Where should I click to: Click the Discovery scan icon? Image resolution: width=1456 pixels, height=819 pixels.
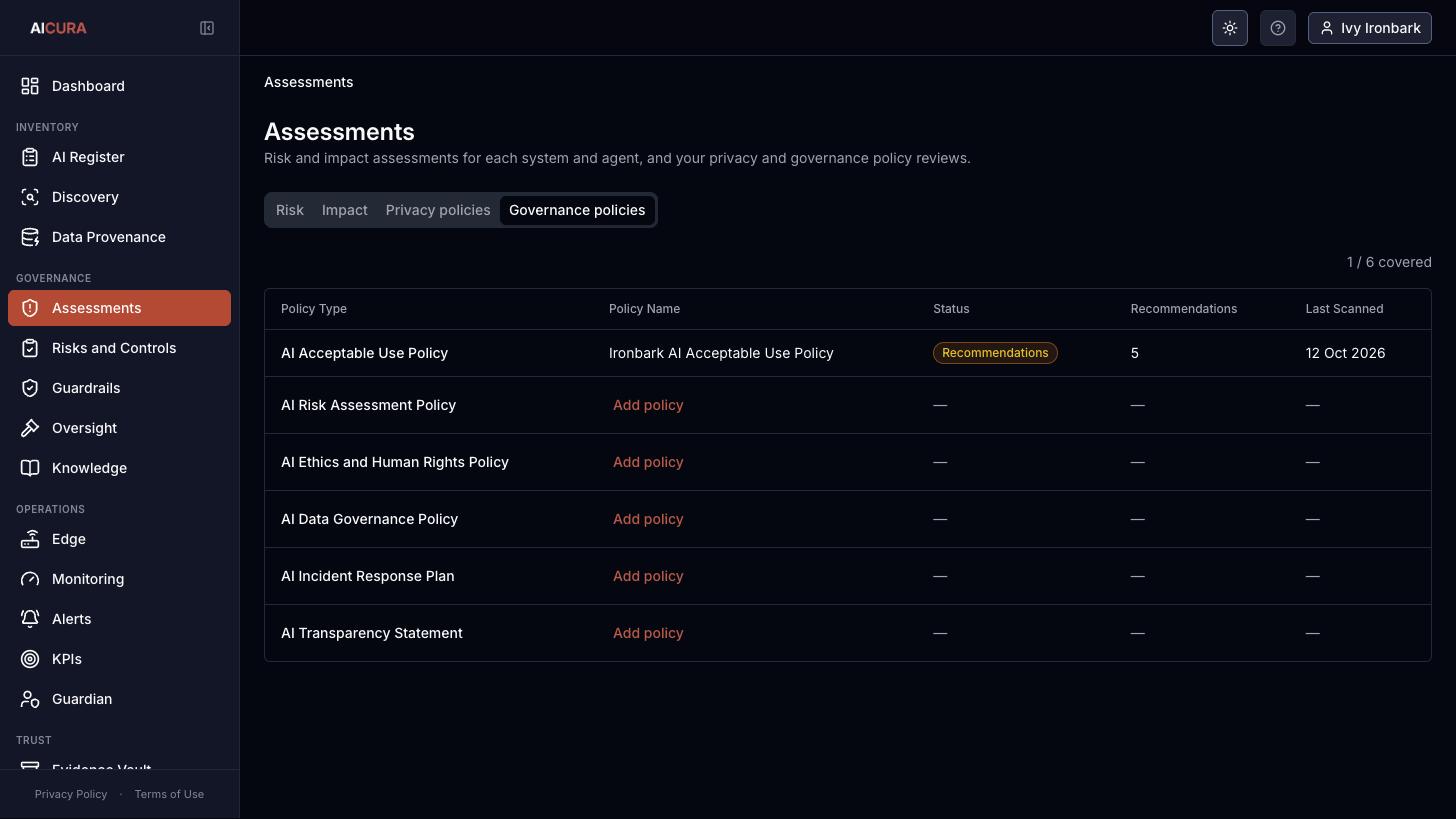click(30, 197)
